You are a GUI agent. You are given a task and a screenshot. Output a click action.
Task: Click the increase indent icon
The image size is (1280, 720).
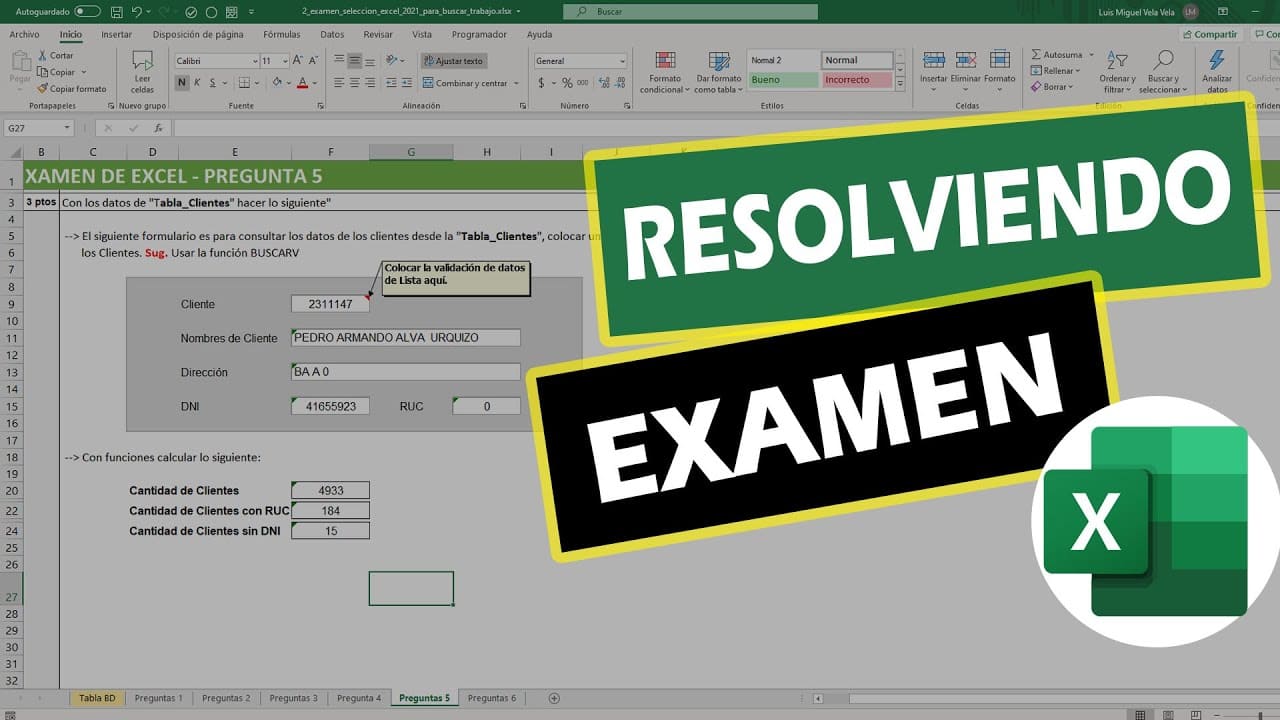coord(408,83)
